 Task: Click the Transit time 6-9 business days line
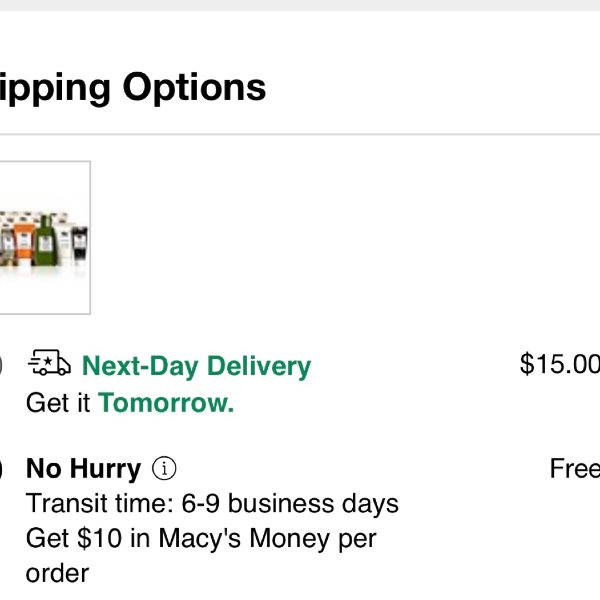[x=212, y=503]
